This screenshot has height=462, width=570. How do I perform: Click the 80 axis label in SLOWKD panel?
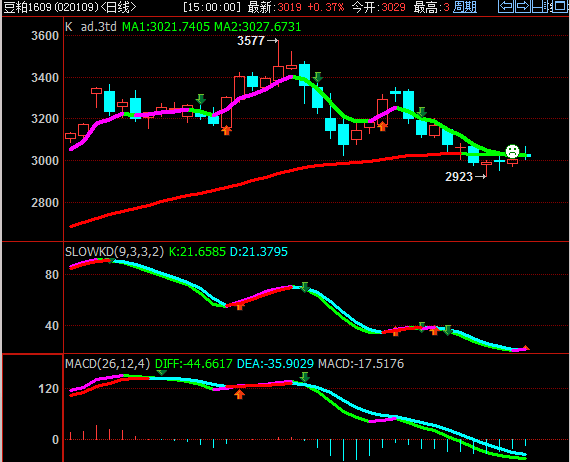[x=52, y=274]
